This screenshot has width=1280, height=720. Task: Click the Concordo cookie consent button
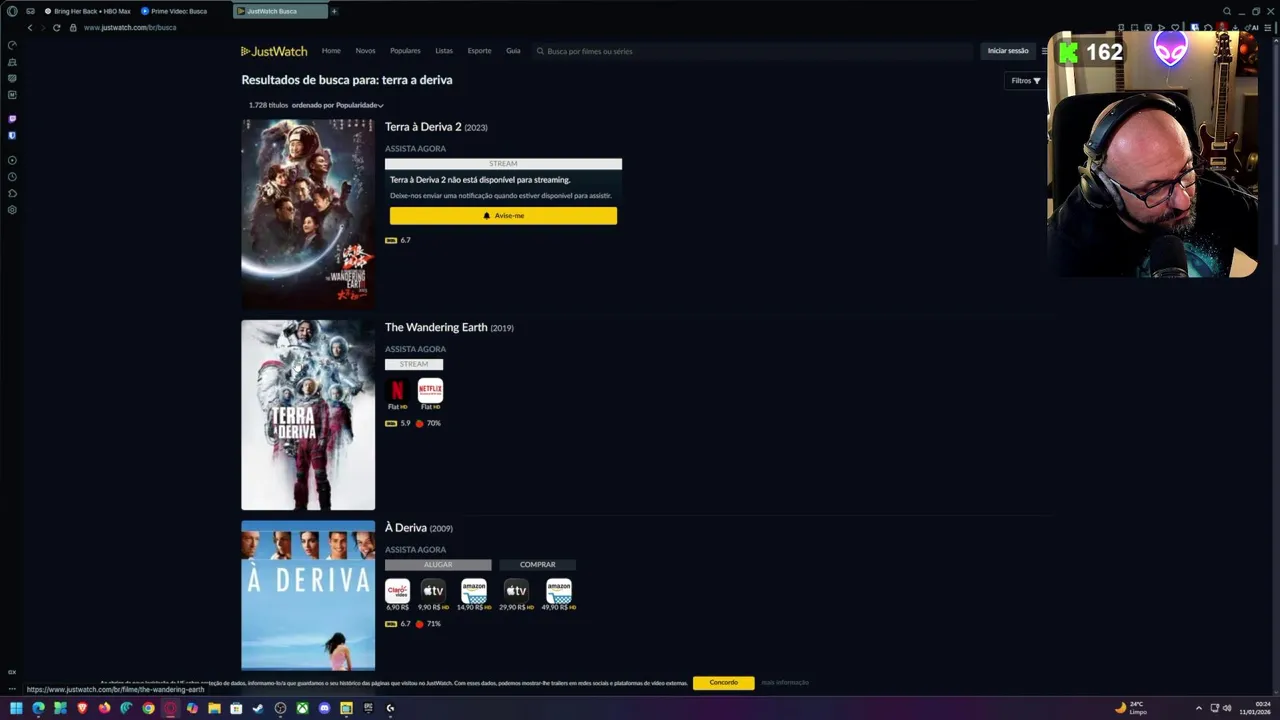pos(723,683)
